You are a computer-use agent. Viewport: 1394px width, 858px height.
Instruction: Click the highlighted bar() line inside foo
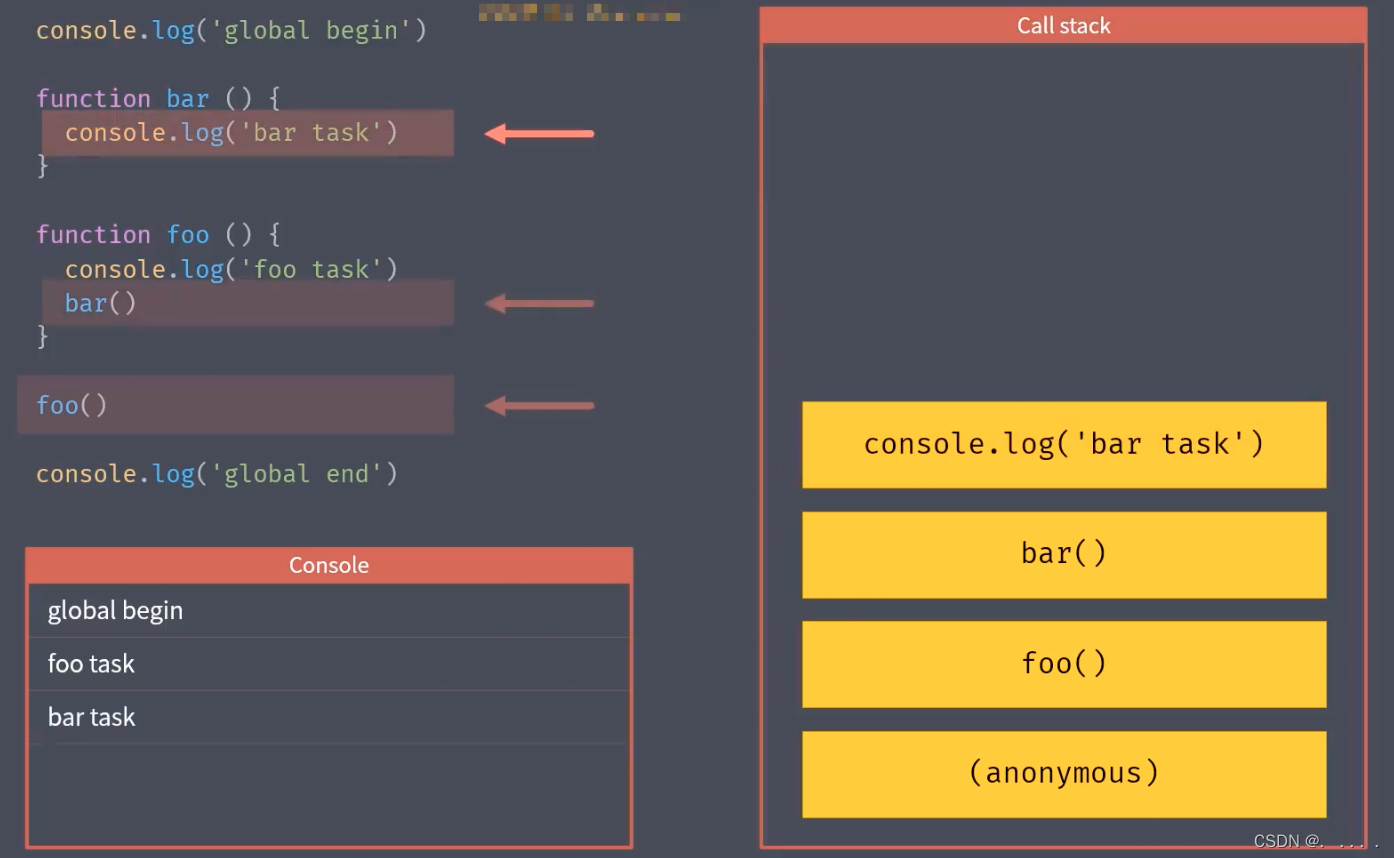coord(101,303)
